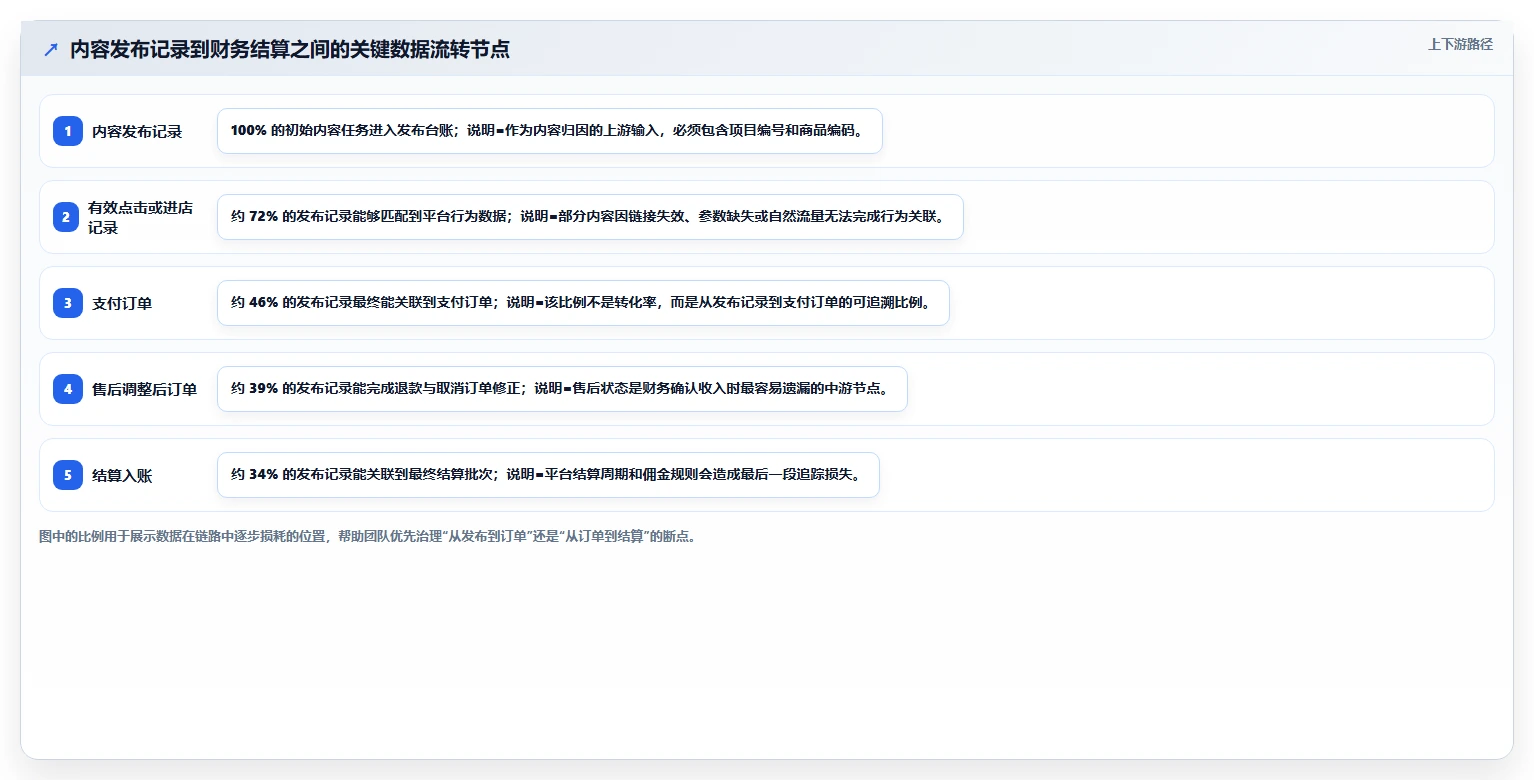Image resolution: width=1534 pixels, height=780 pixels.
Task: Click the 100% 初始内容任务 description box
Action: [x=550, y=131]
